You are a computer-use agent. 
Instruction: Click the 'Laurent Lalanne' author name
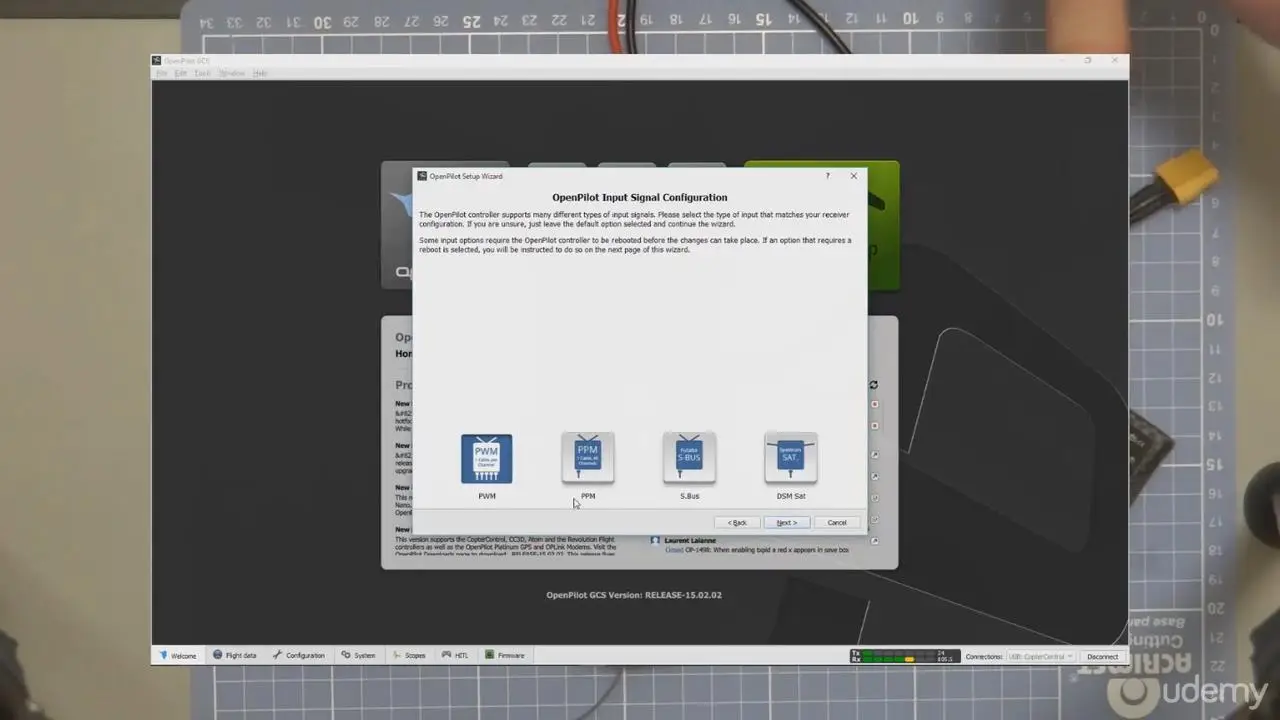(690, 541)
